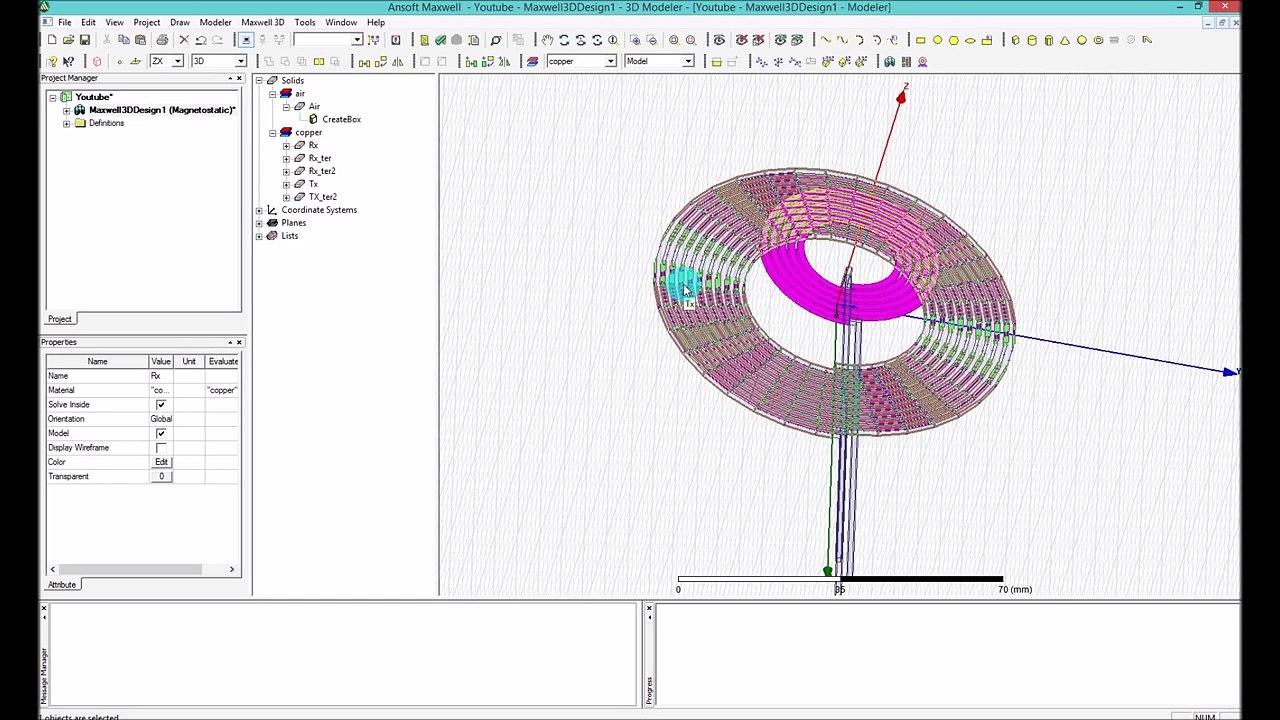1280x720 pixels.
Task: Click the Print icon in toolbar
Action: pos(162,40)
